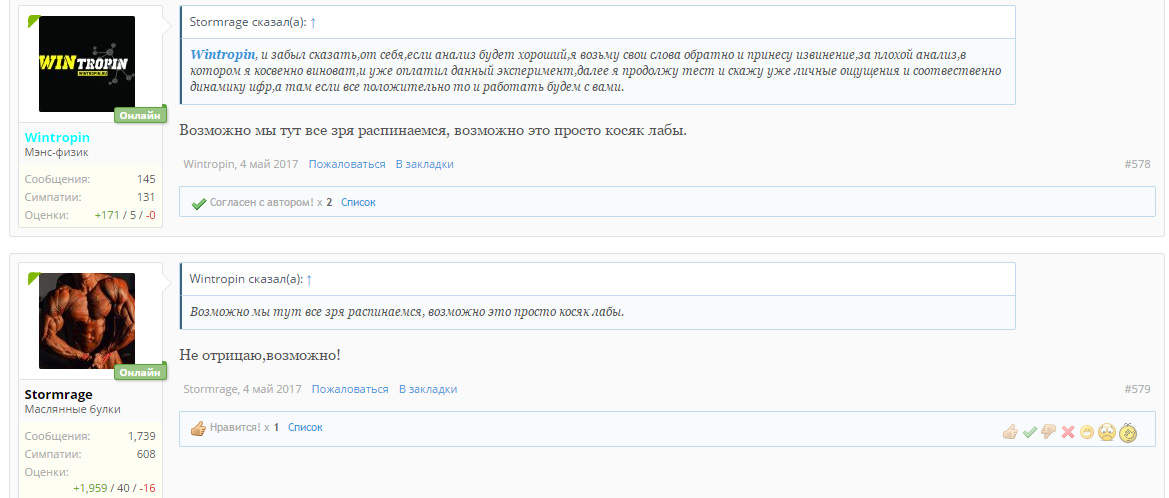Bookmark post #578 with В закладки
The height and width of the screenshot is (498, 1169).
[424, 164]
